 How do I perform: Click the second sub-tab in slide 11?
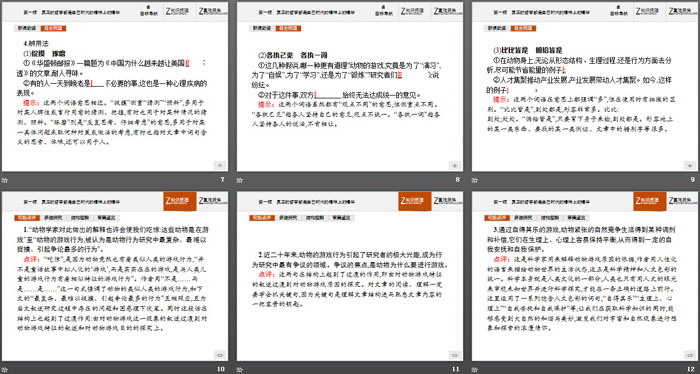point(288,218)
